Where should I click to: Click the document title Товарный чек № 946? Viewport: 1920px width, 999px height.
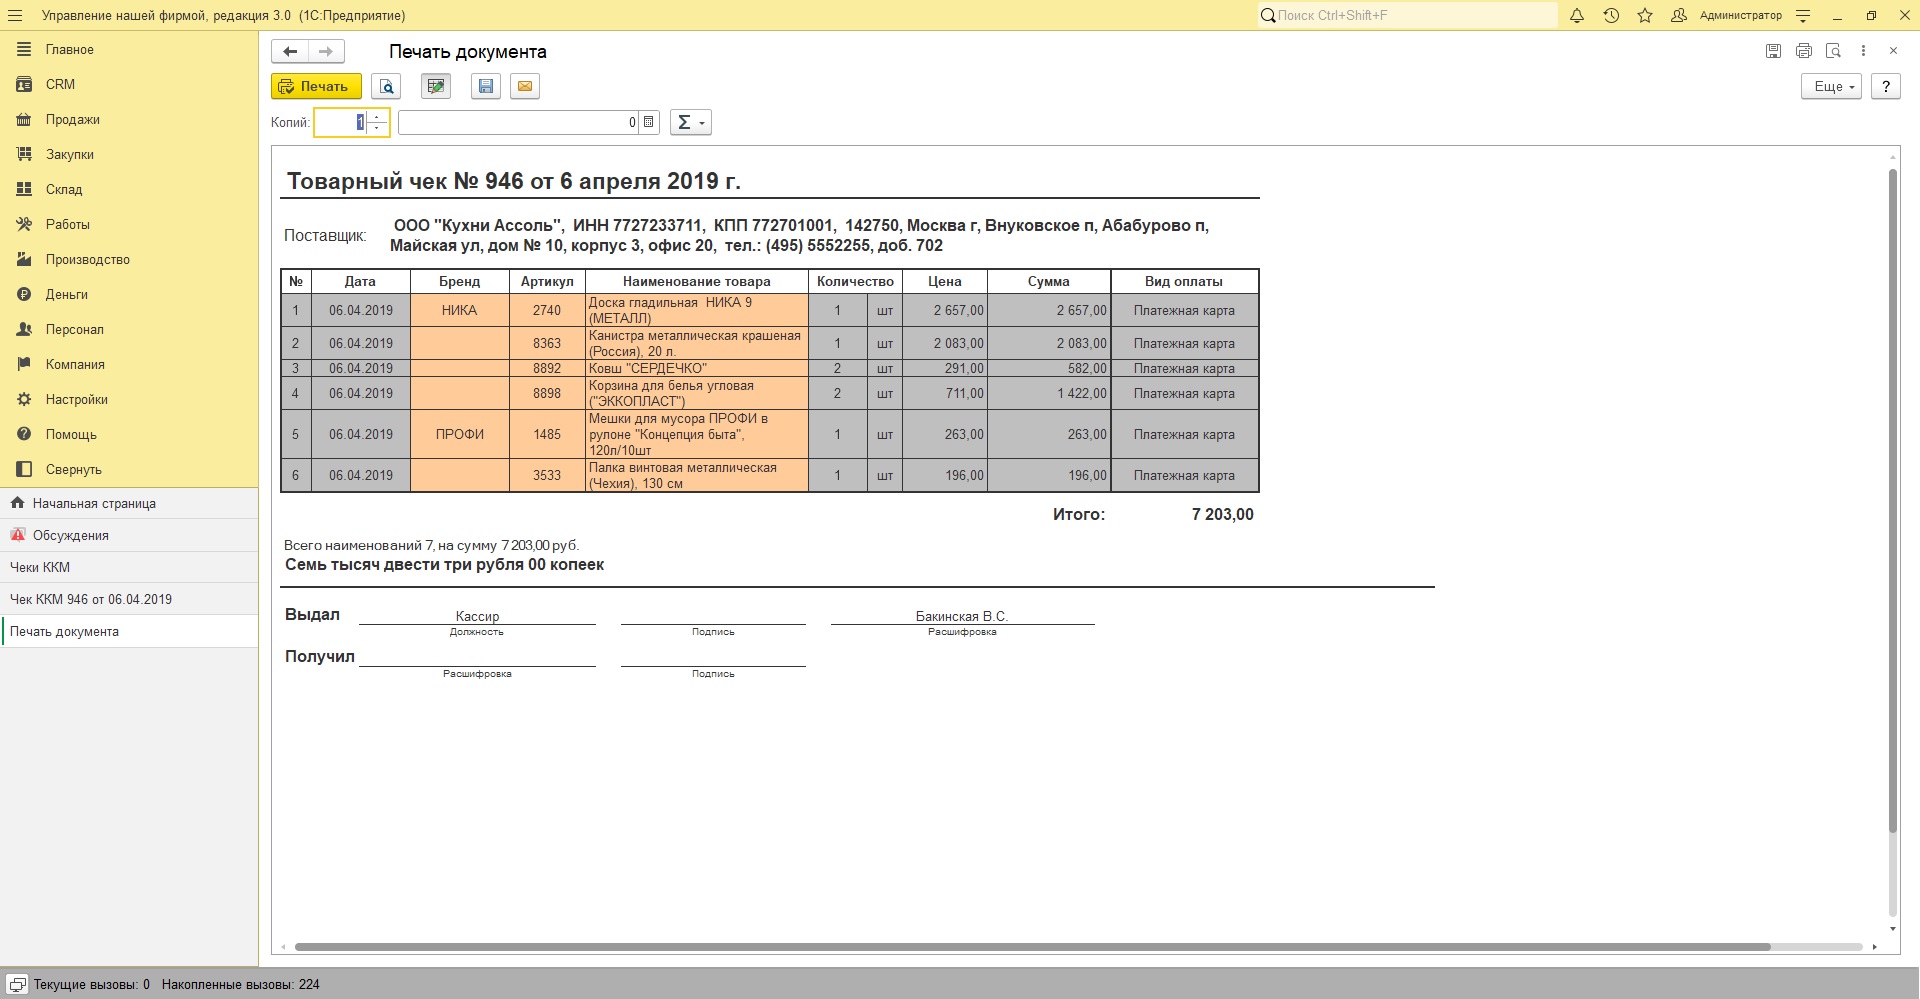click(x=514, y=181)
